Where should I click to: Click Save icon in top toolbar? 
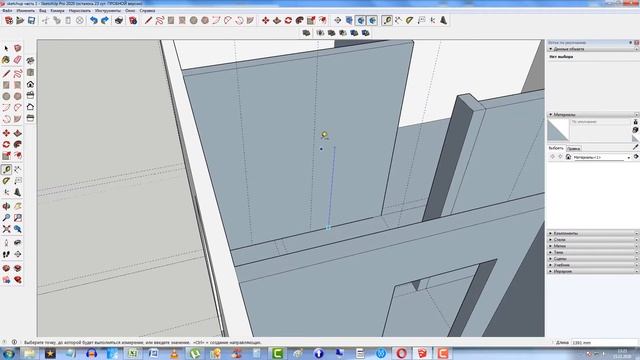[x=31, y=20]
